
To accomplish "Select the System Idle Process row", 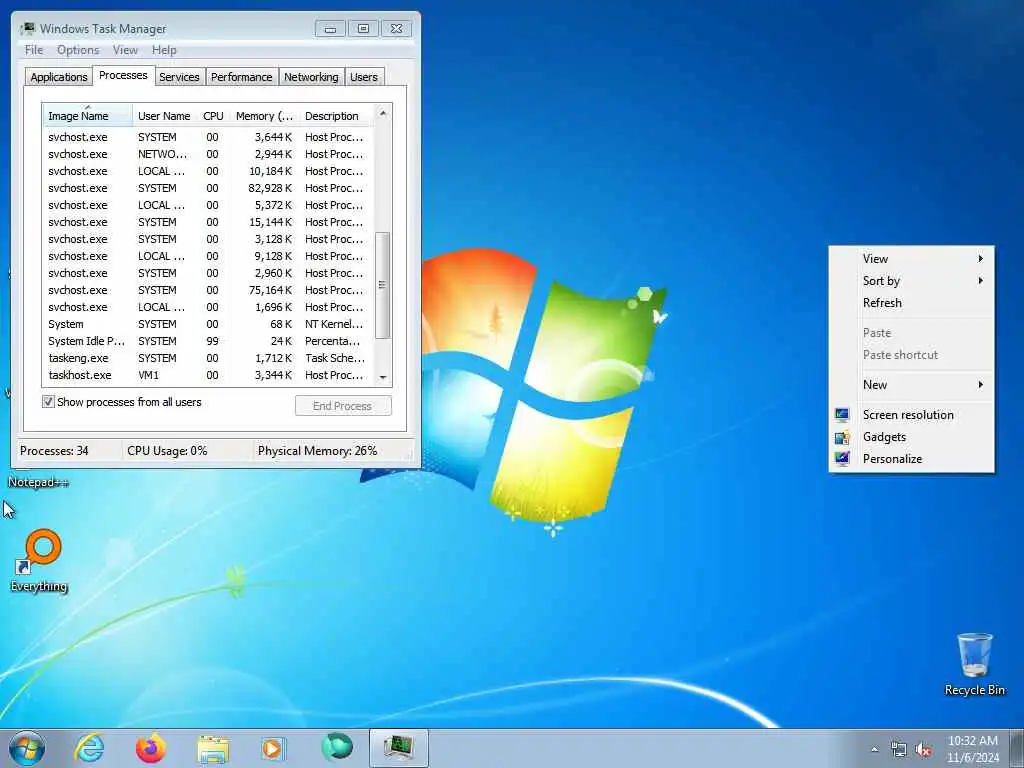I will (x=209, y=341).
